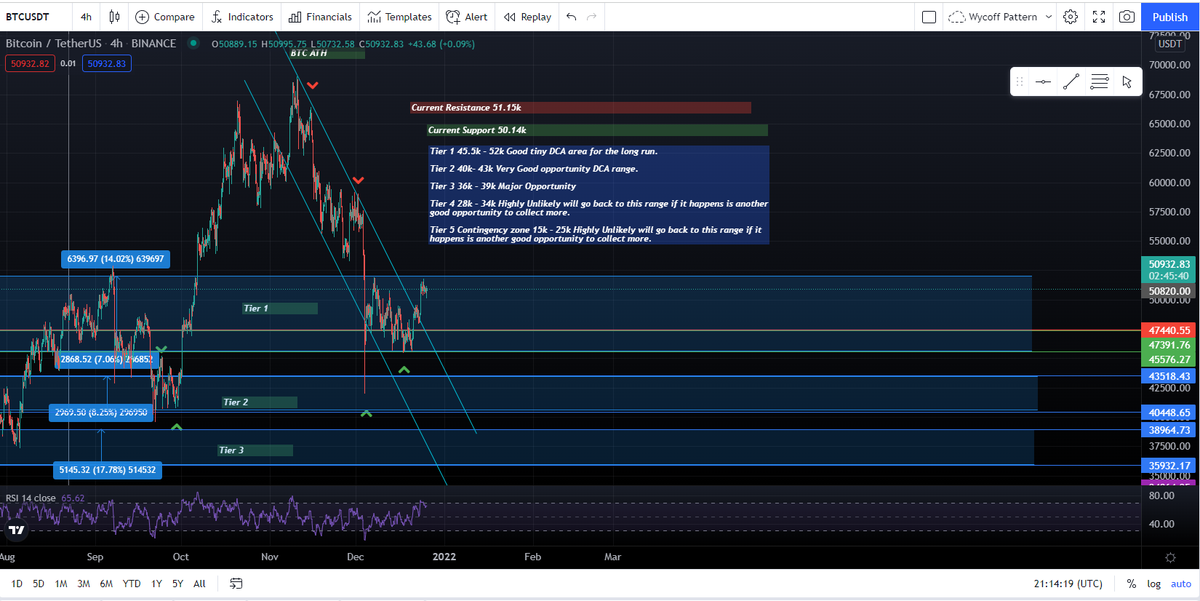The height and width of the screenshot is (601, 1200).
Task: Click the 47440.55 red price axis label
Action: pos(1169,329)
